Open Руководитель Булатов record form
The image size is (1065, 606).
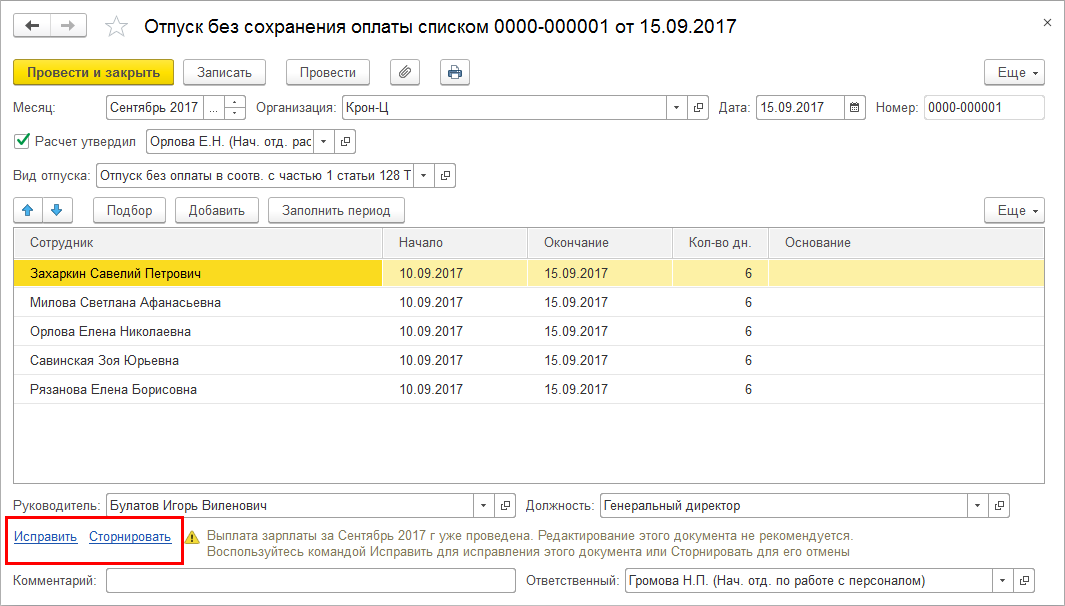click(505, 505)
